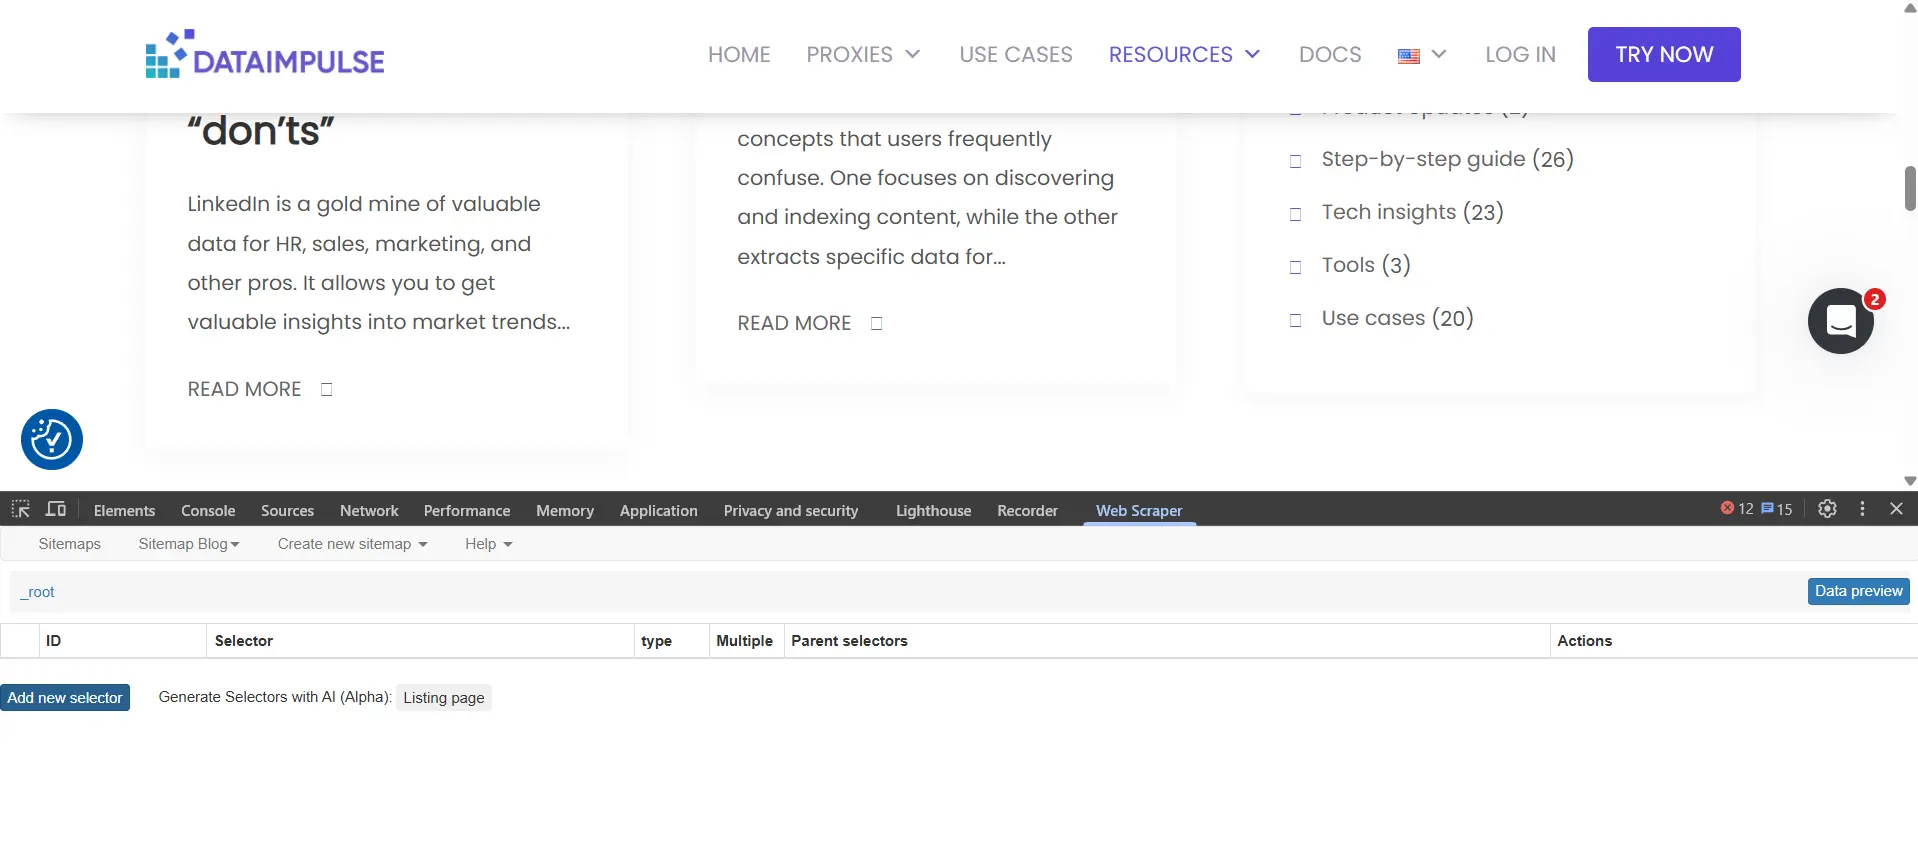Click the DataImpulse logo

tap(265, 55)
